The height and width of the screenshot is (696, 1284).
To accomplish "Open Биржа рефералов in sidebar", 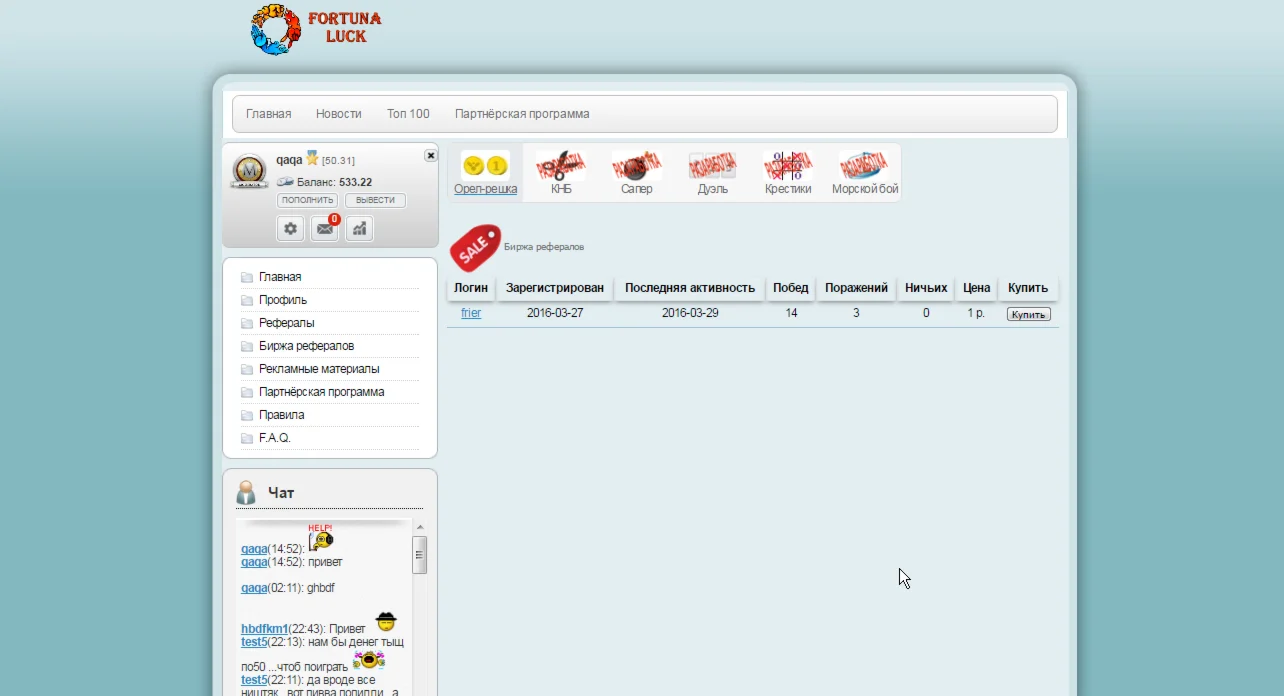I will pos(306,346).
